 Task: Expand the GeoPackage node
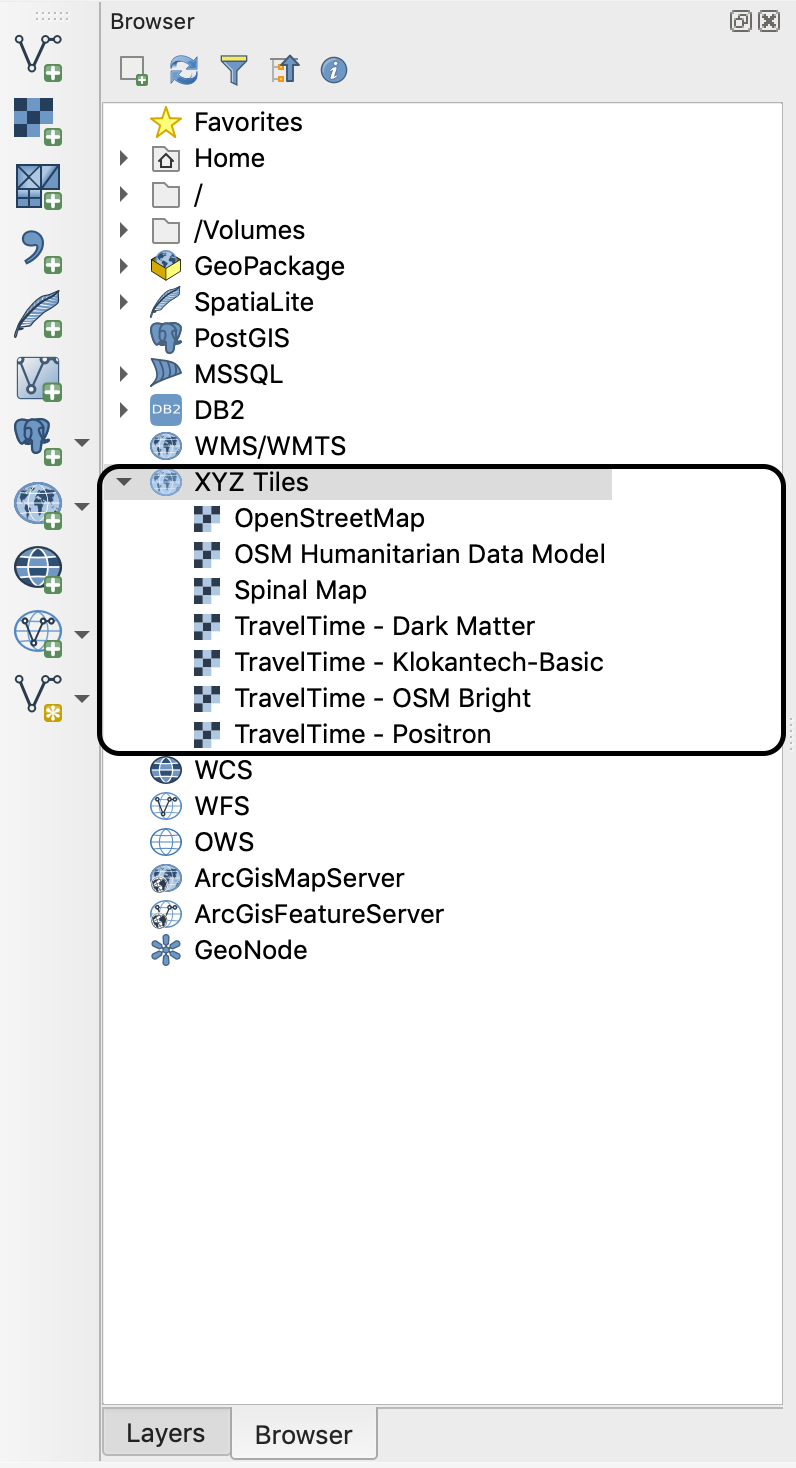click(x=124, y=266)
